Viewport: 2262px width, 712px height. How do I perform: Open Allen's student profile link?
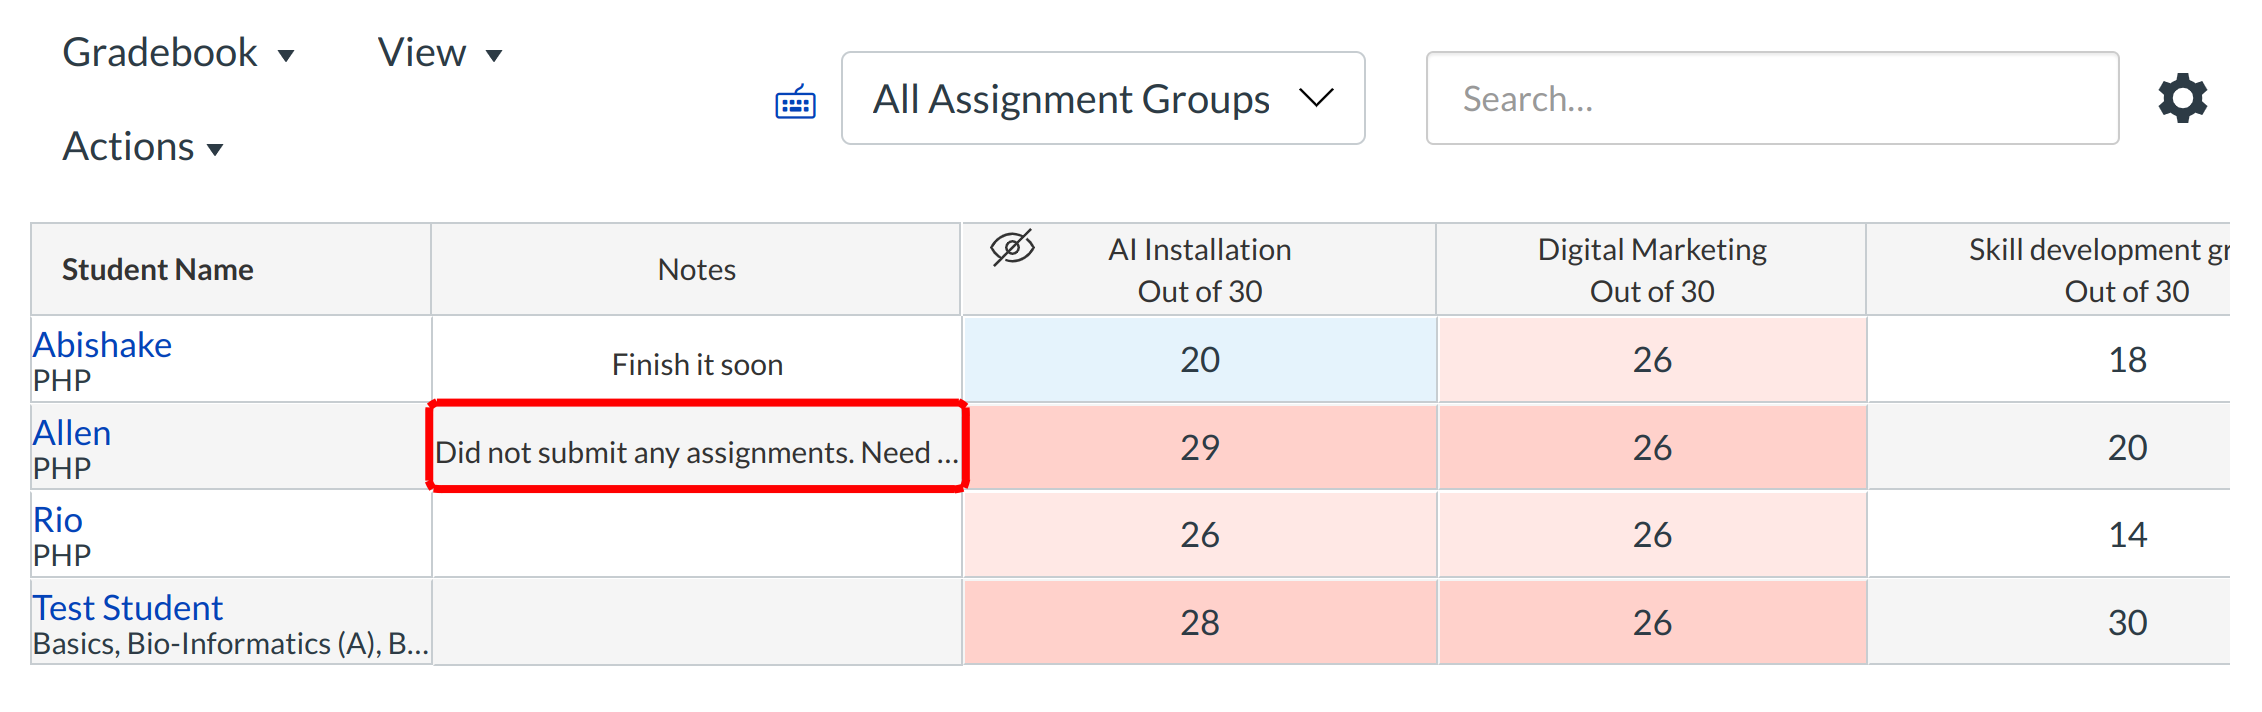pos(72,433)
